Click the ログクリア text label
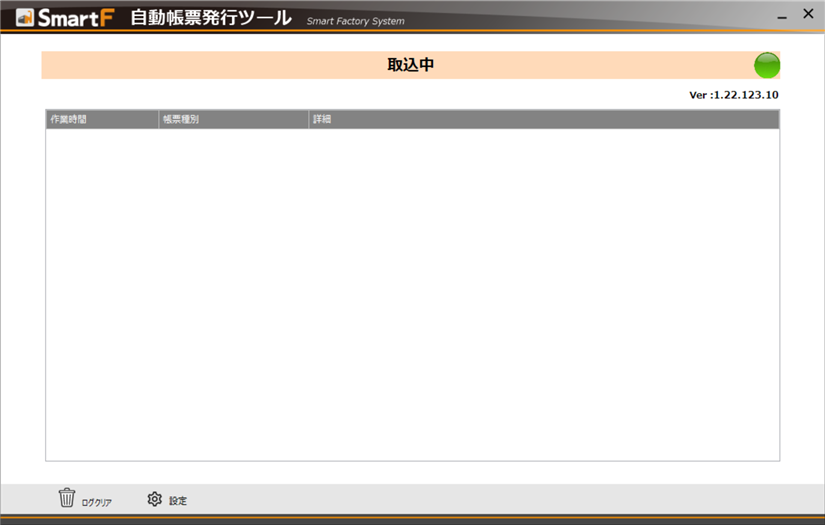 click(97, 502)
